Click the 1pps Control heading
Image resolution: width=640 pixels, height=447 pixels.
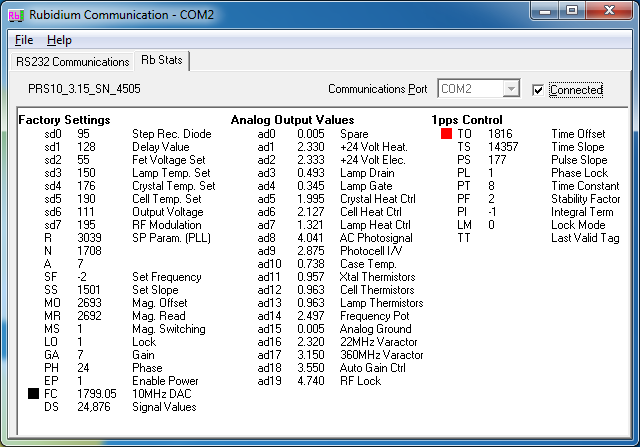[x=467, y=120]
